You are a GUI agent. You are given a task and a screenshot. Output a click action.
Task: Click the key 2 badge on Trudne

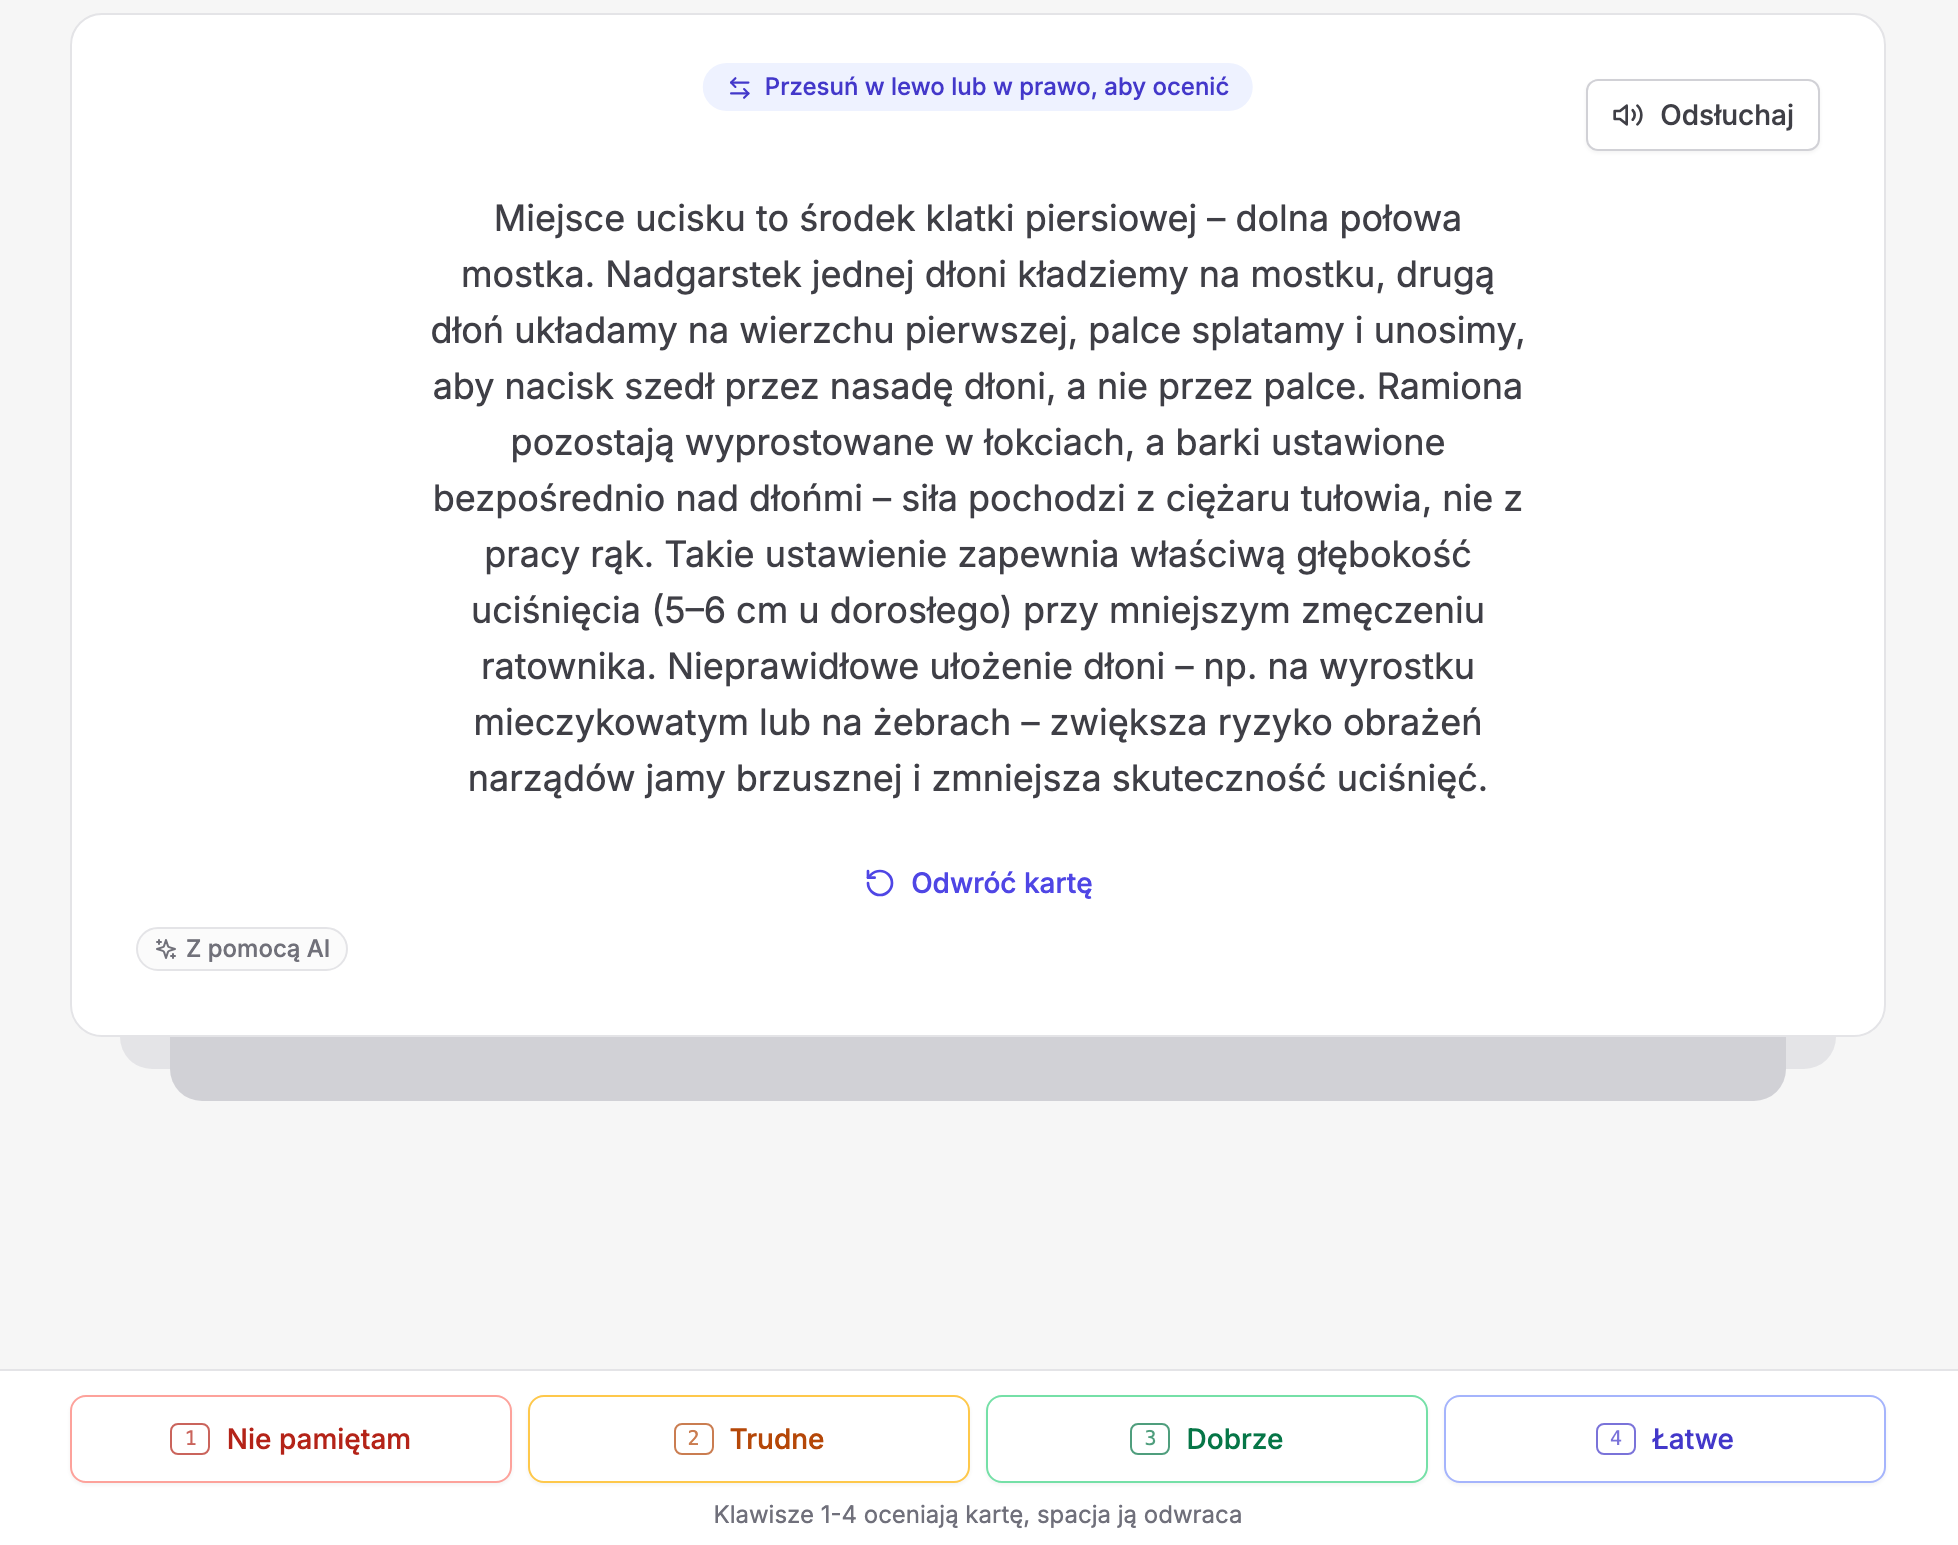pos(693,1439)
